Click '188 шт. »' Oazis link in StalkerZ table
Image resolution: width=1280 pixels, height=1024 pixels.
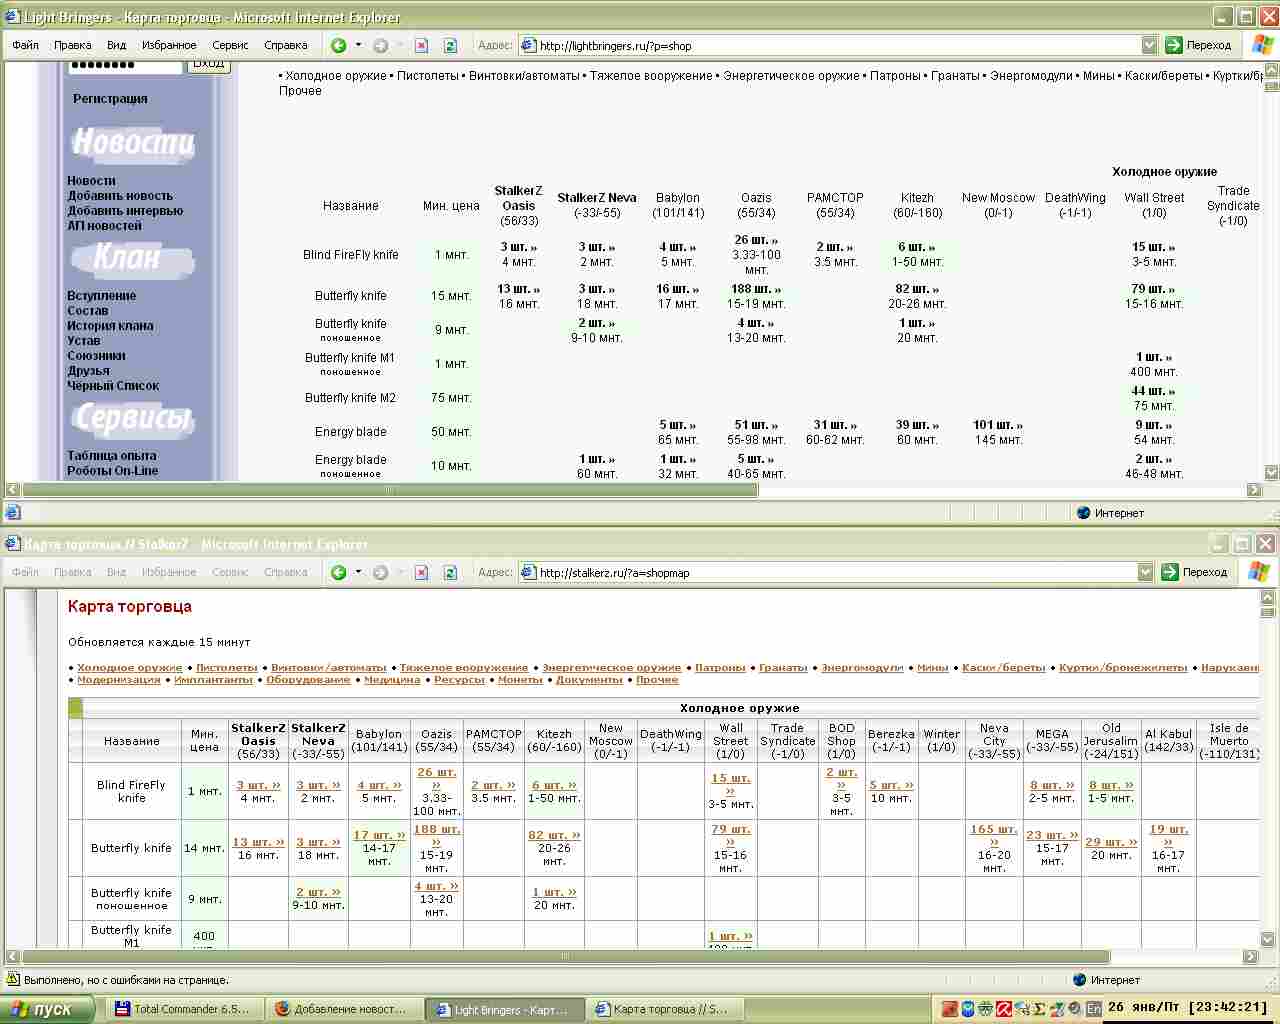tap(437, 835)
